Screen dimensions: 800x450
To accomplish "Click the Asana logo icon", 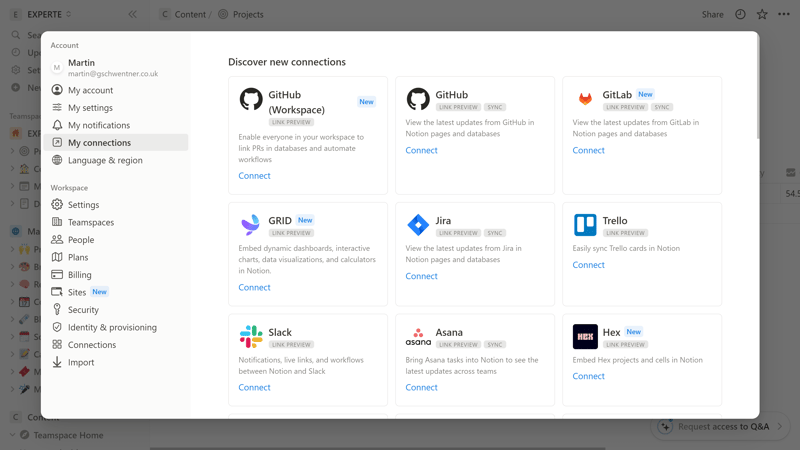I will click(x=418, y=336).
